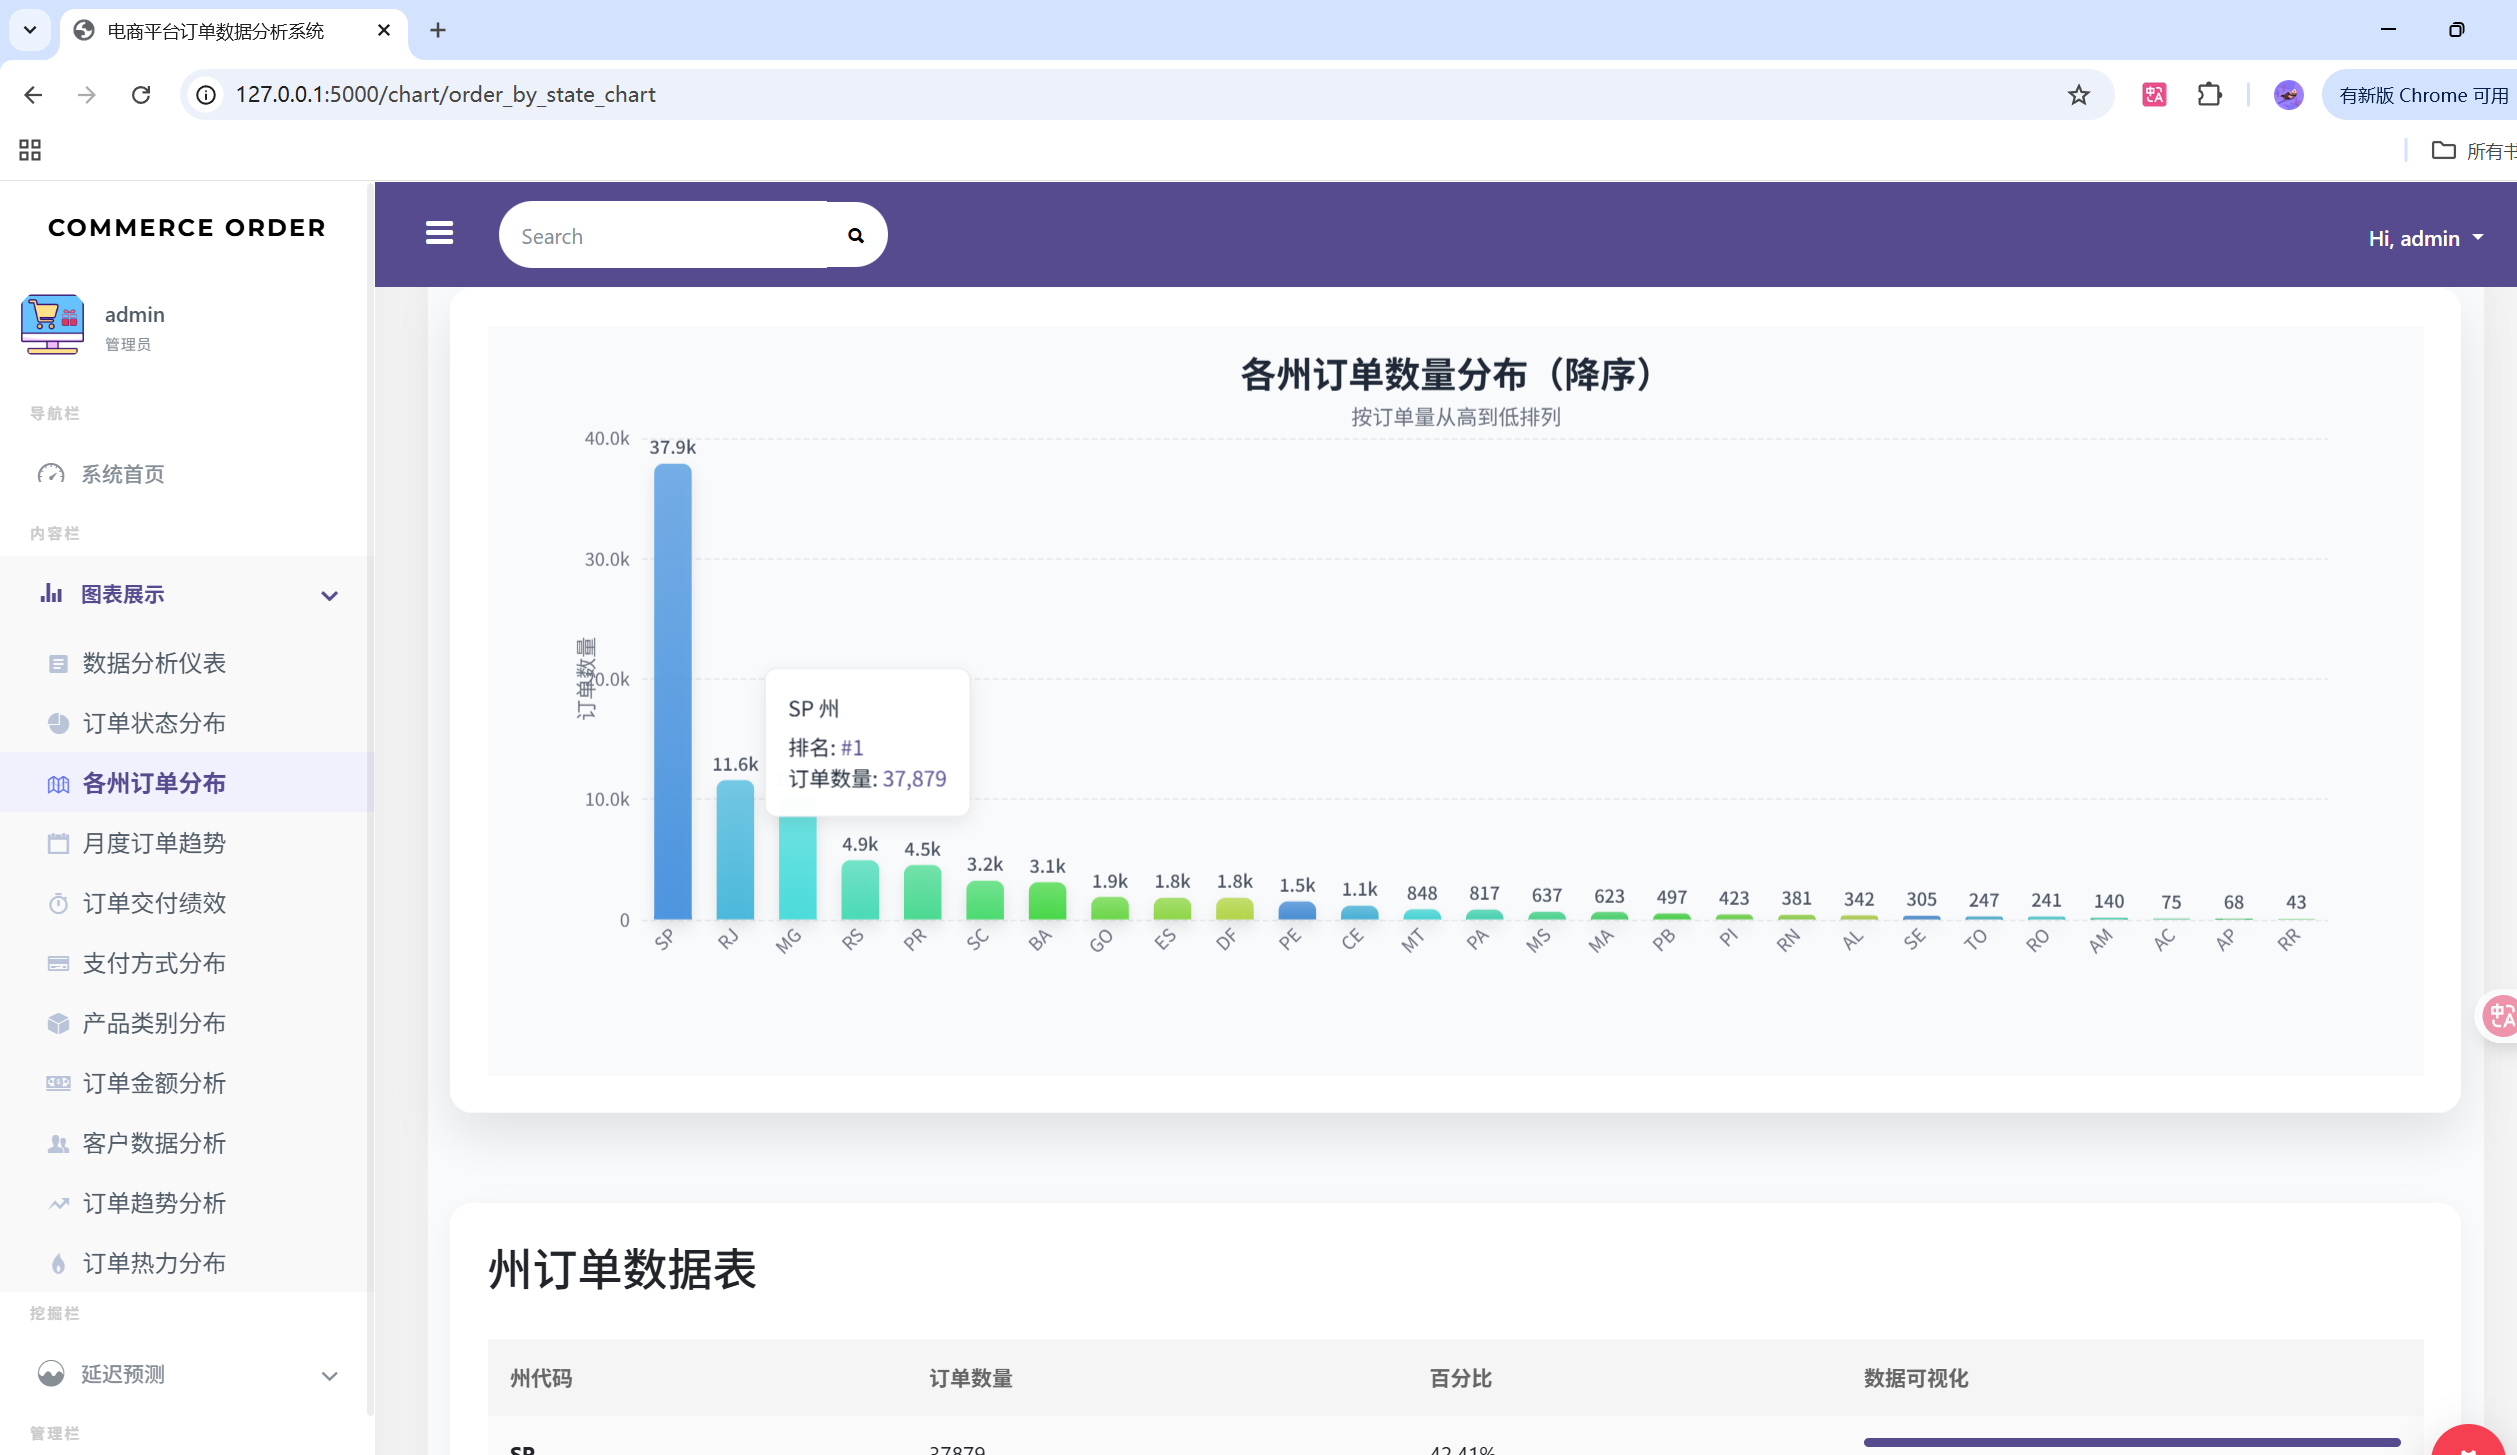Click the 有新版 Chrome 可用 button
The height and width of the screenshot is (1455, 2517).
[2422, 95]
